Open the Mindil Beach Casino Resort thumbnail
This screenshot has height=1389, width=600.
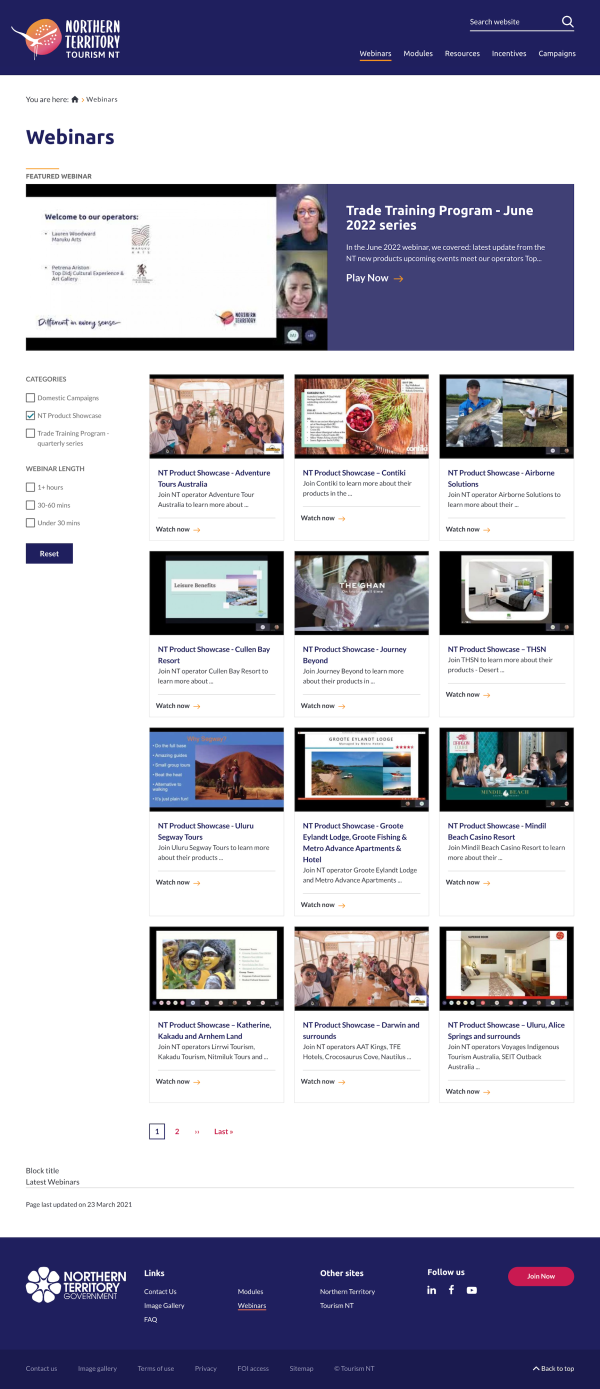click(506, 769)
